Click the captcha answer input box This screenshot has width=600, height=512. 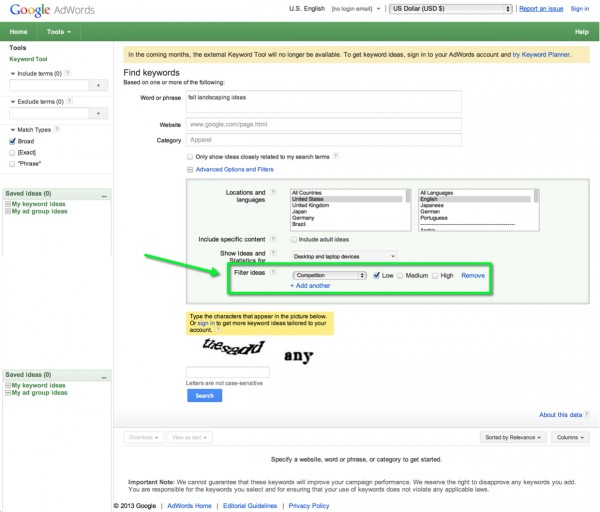coord(228,372)
